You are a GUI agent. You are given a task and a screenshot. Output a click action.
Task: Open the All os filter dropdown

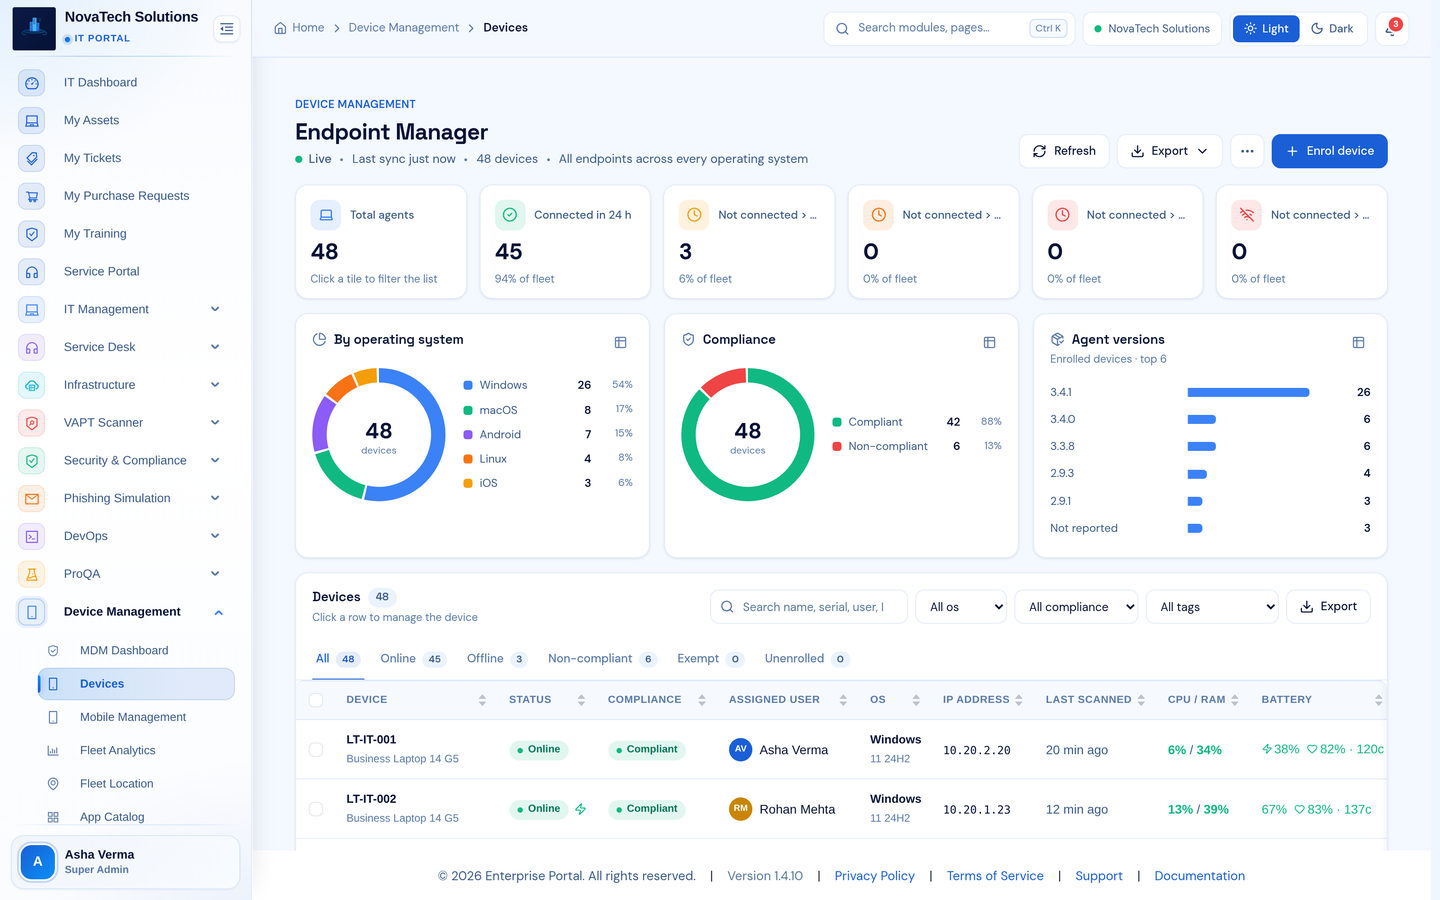click(x=961, y=607)
